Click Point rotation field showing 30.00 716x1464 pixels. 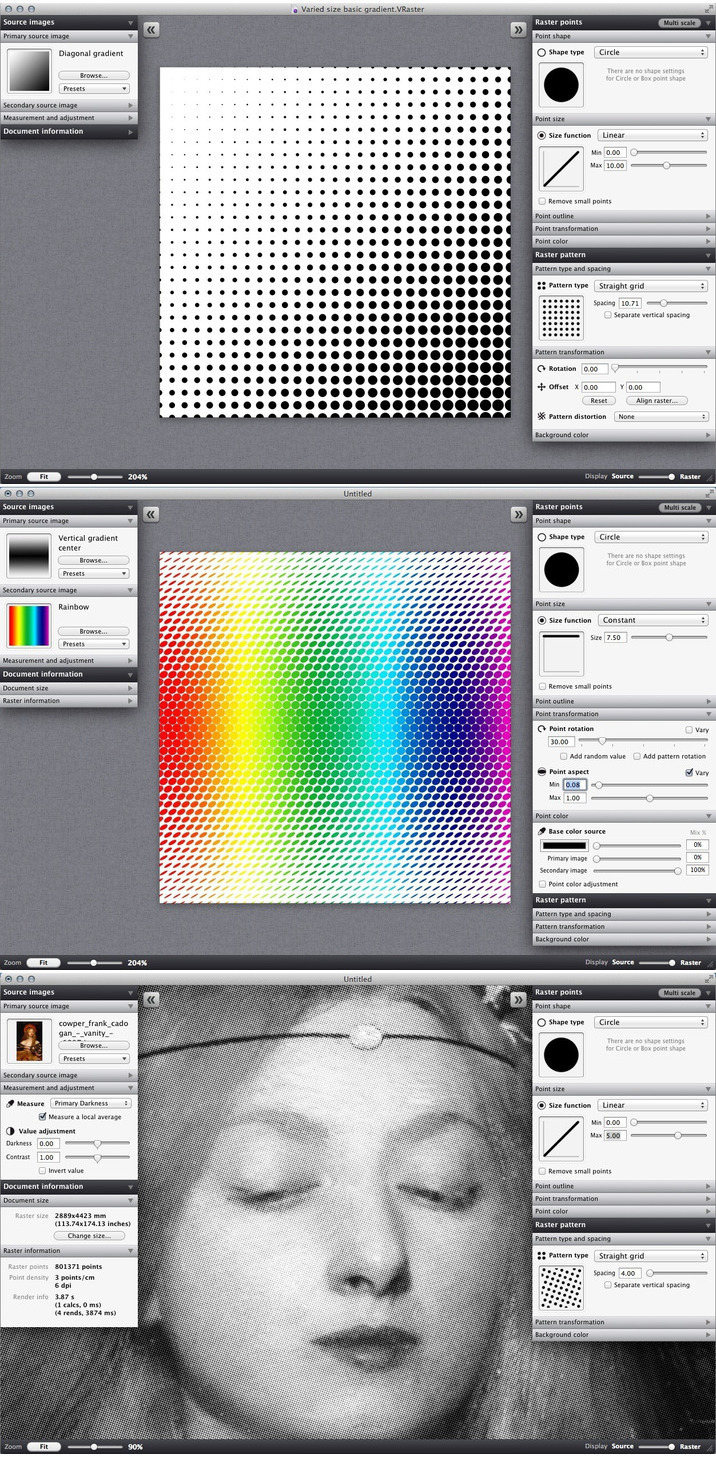click(560, 742)
